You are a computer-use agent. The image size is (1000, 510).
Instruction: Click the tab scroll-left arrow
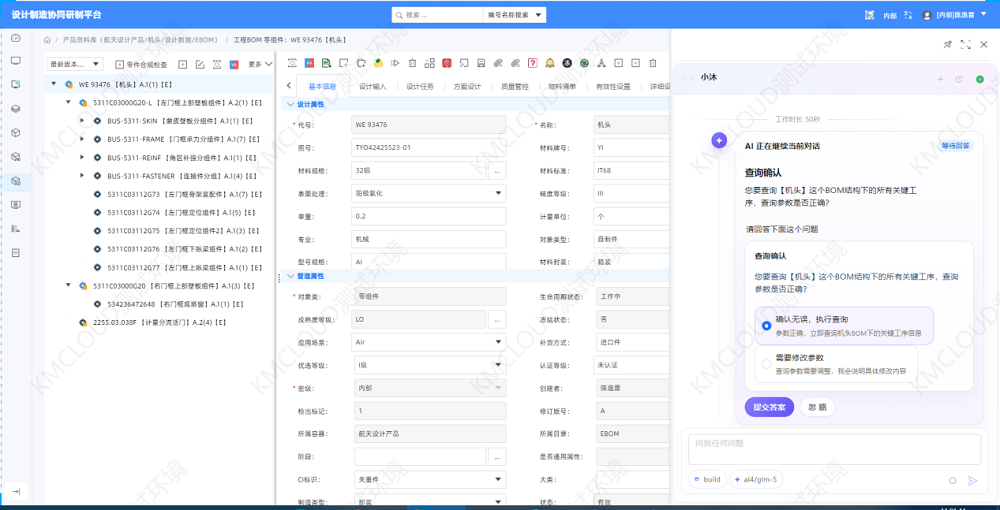coord(288,85)
